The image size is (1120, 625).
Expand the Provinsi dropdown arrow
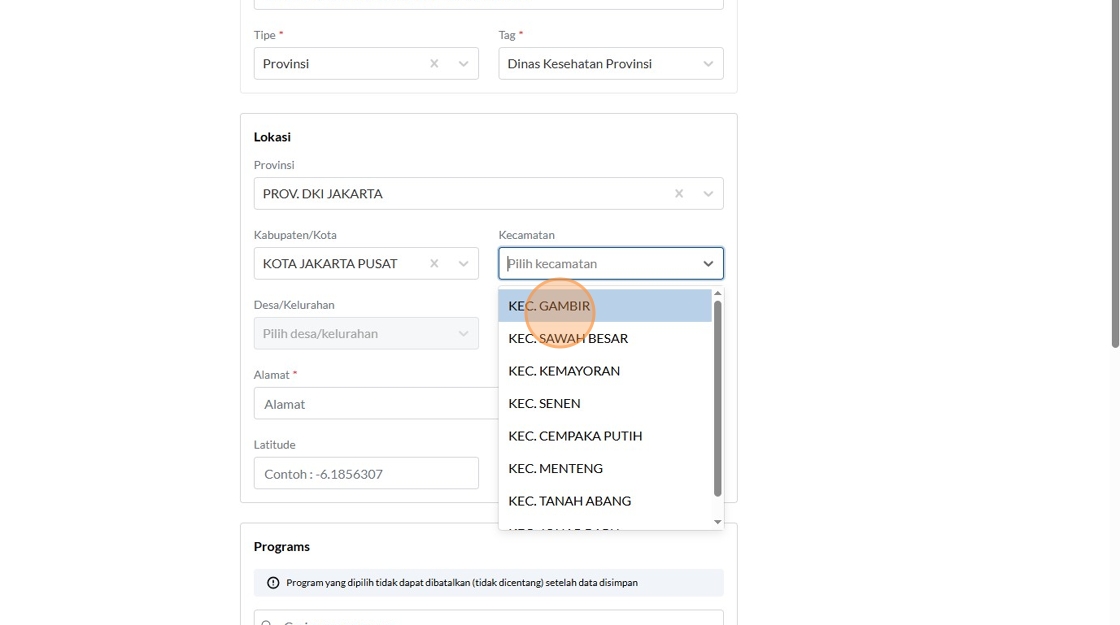708,194
